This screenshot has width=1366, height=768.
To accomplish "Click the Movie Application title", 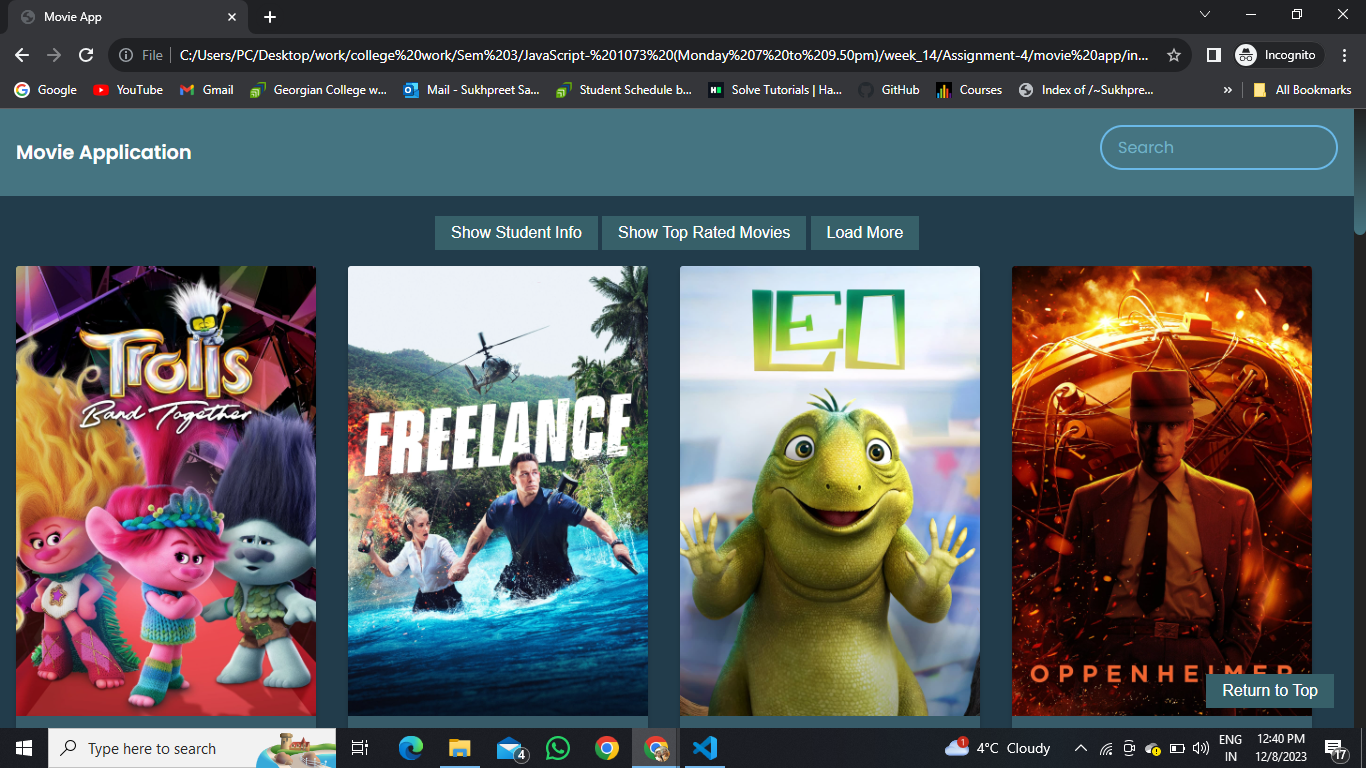I will pos(104,152).
